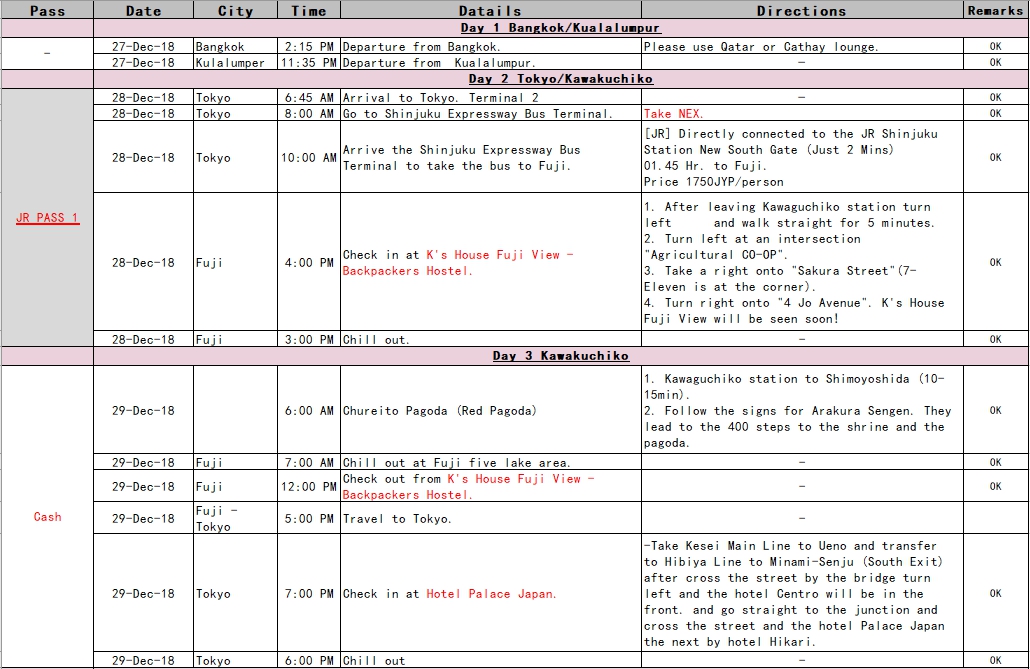This screenshot has height=669, width=1030.
Task: Select the 6:45 AM time cell
Action: [x=309, y=97]
